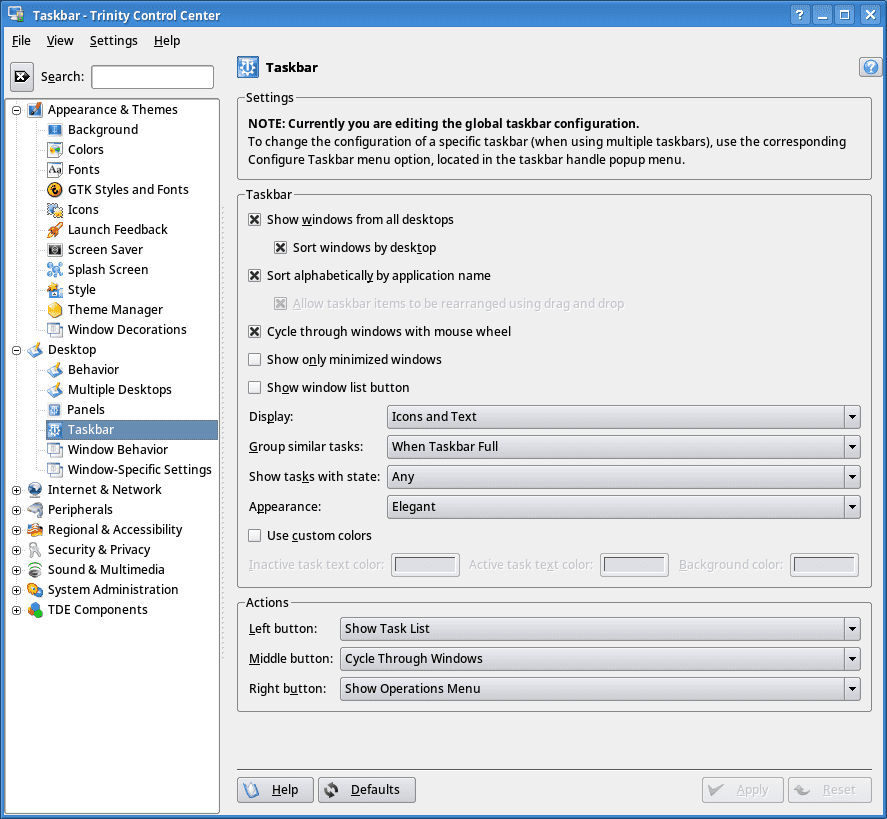Expand the Peripherals branch

(x=16, y=510)
